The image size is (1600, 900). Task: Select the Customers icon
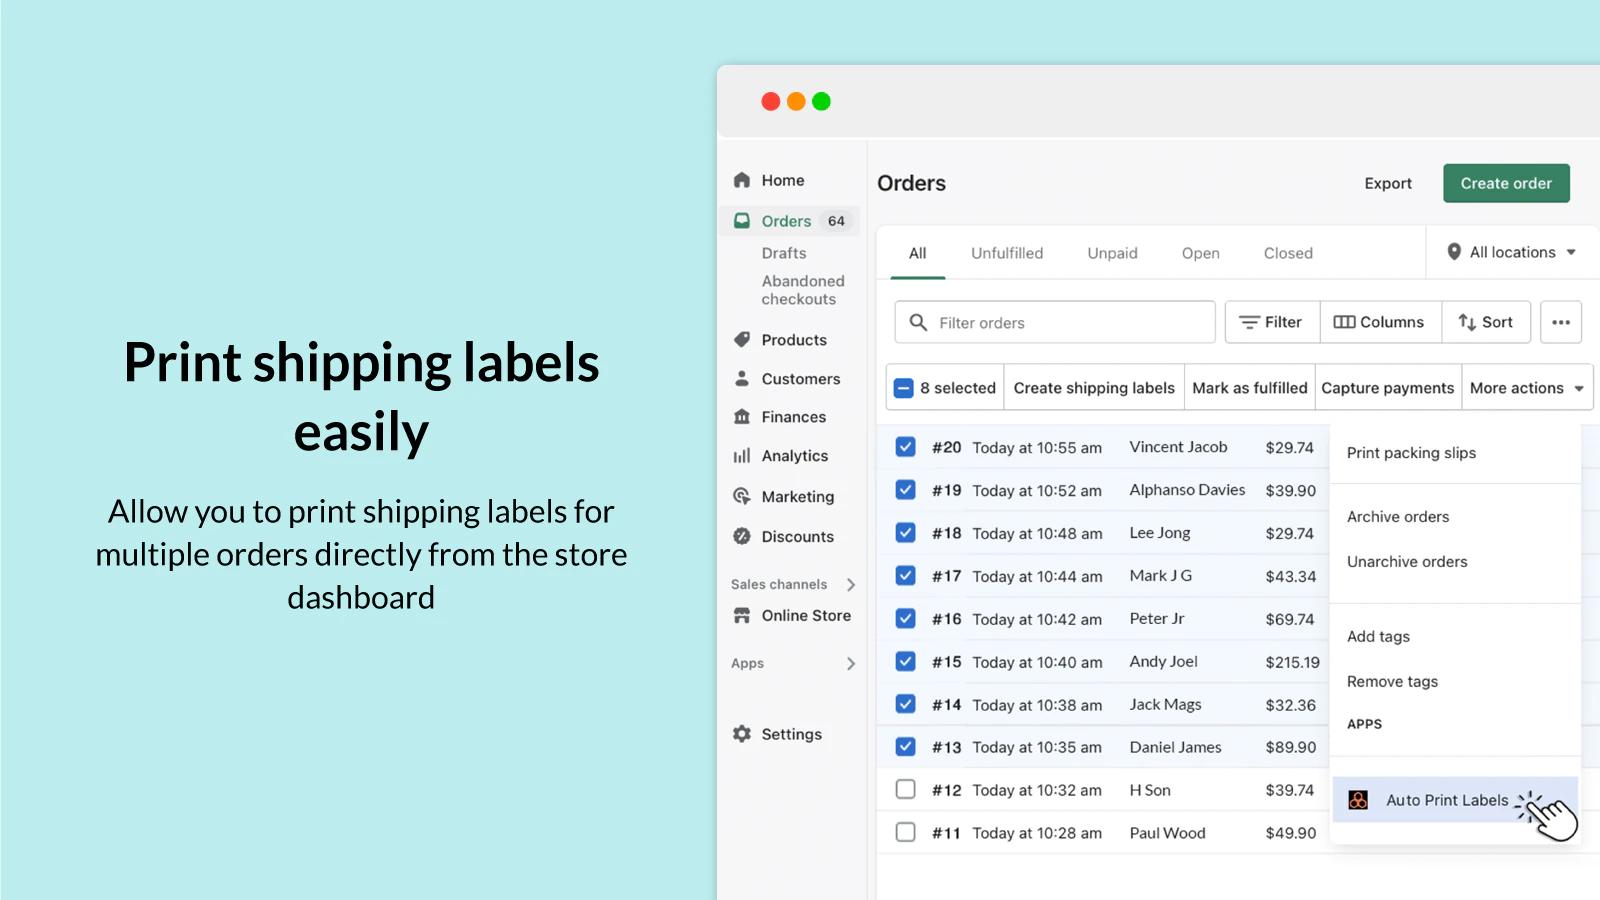tap(742, 378)
